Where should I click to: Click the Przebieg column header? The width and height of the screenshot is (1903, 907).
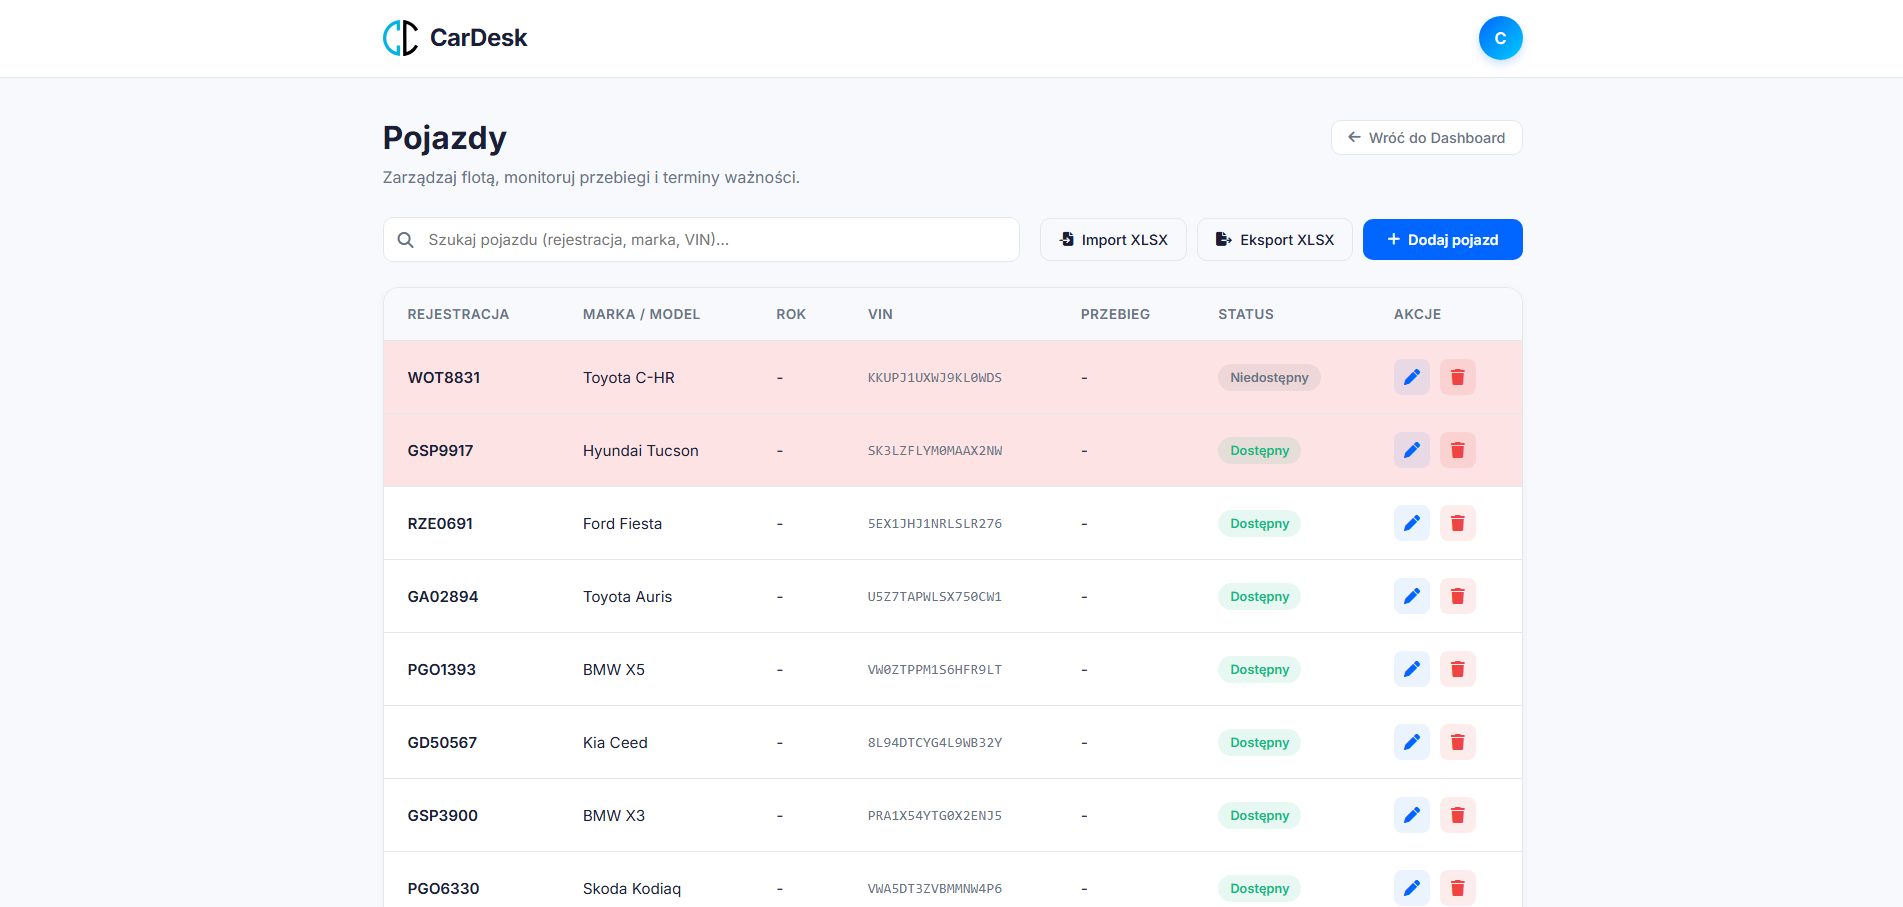pyautogui.click(x=1115, y=314)
